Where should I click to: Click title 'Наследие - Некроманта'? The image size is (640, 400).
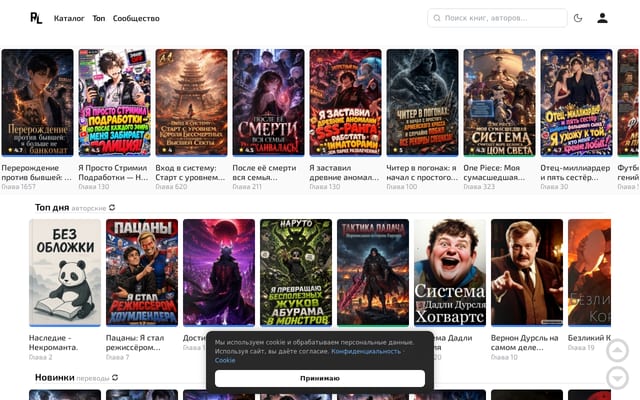[53, 343]
